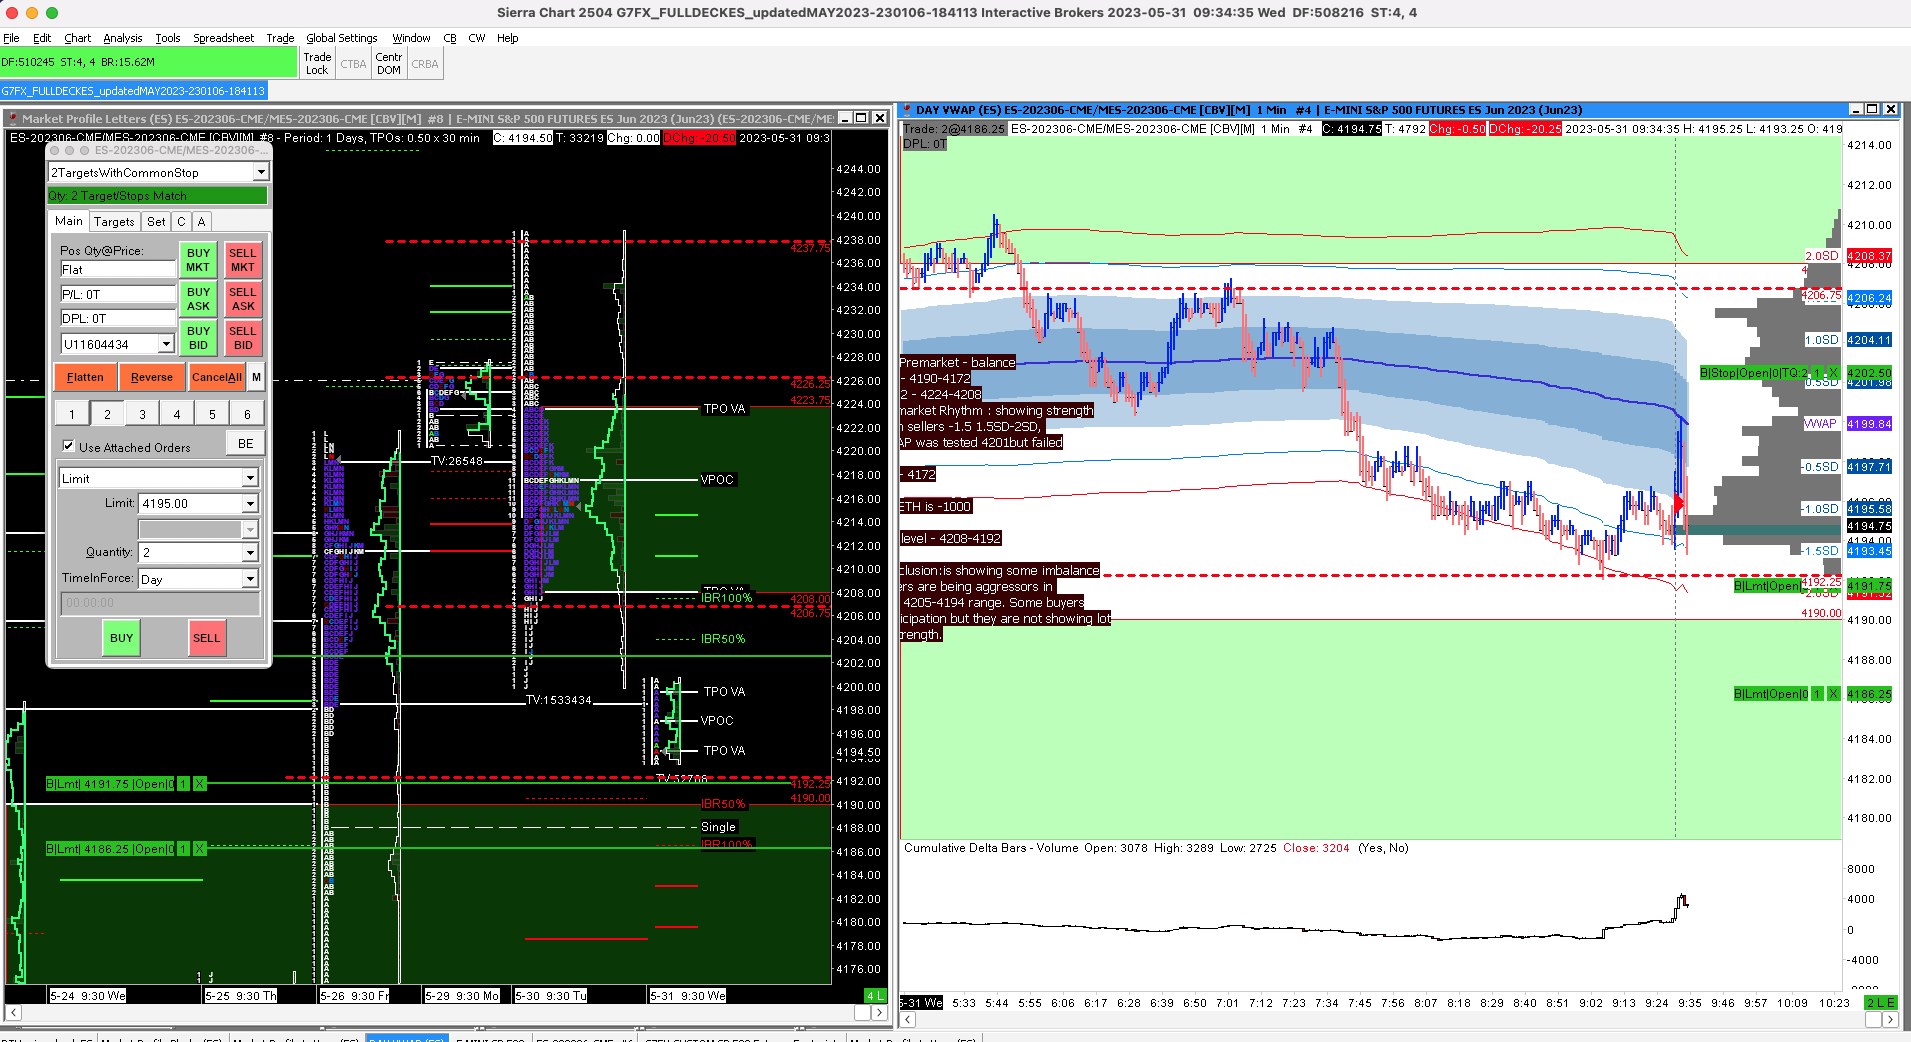Cancel the buy stop order at 4202.50 on VWAP chart
Viewport: 1911px width, 1042px height.
(1834, 373)
